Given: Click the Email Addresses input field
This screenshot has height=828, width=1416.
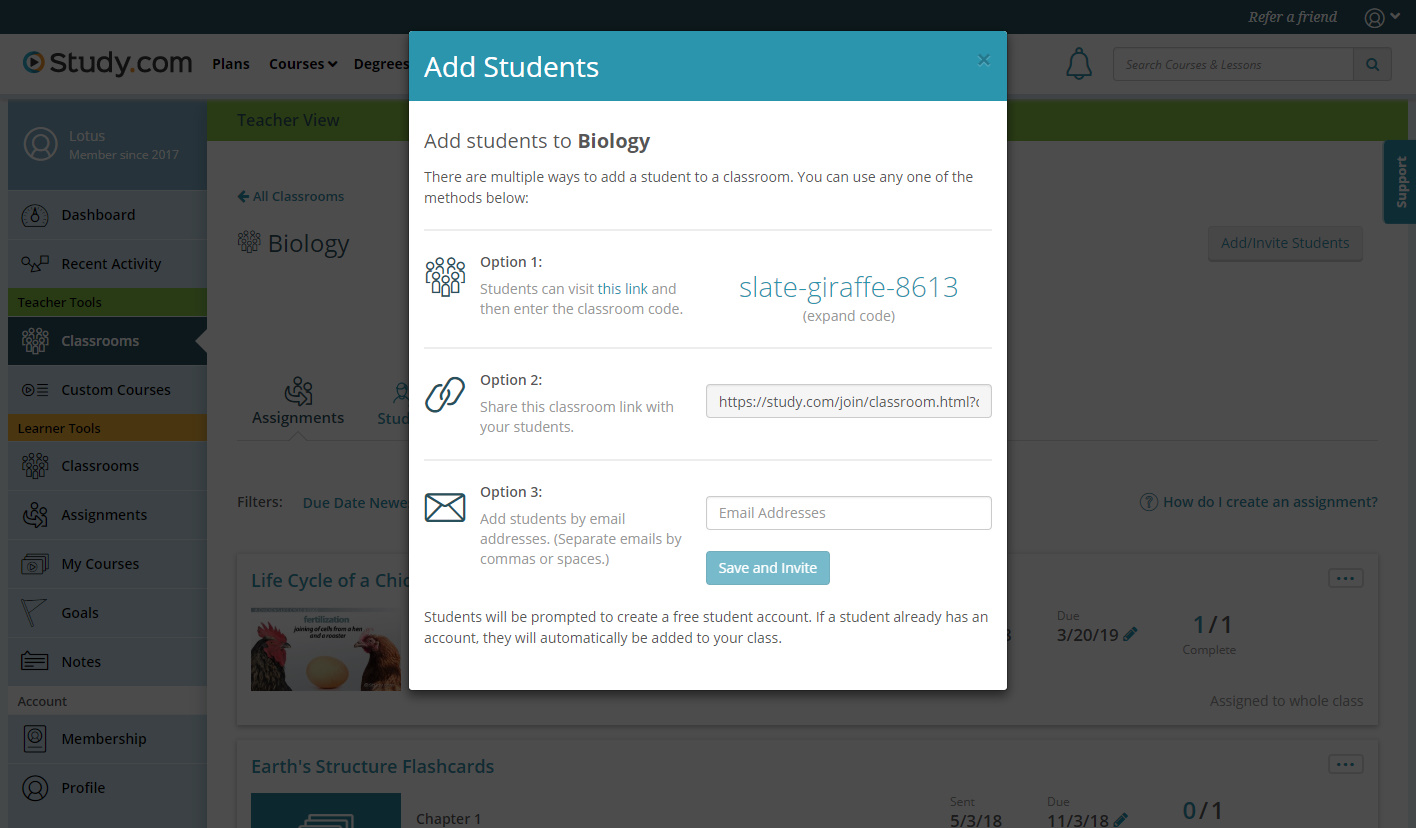Looking at the screenshot, I should click(848, 513).
